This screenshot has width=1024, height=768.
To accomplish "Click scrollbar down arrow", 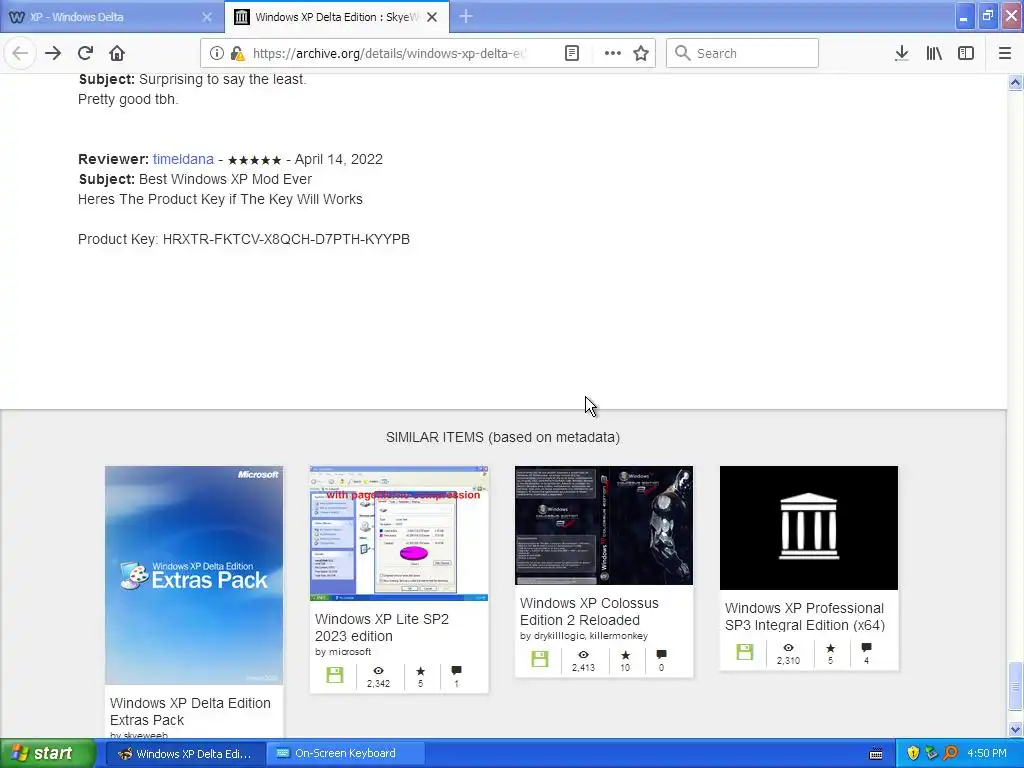I will click(1015, 729).
